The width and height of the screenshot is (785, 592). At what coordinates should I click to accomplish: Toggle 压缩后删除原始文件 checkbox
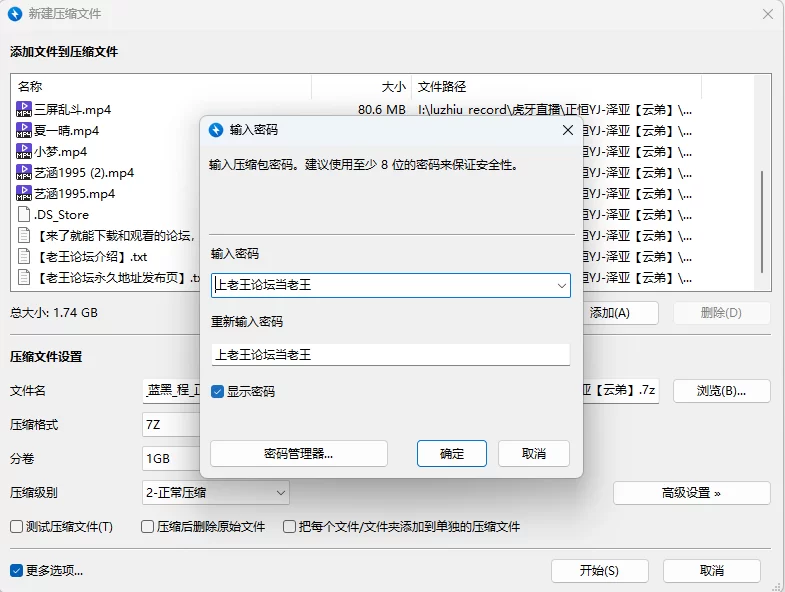(148, 527)
